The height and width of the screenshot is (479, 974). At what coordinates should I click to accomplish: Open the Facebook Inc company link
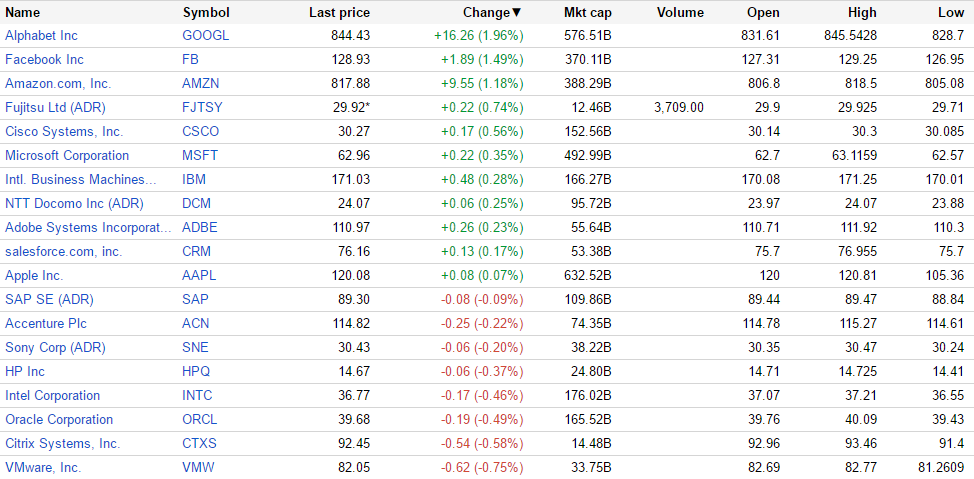[44, 59]
